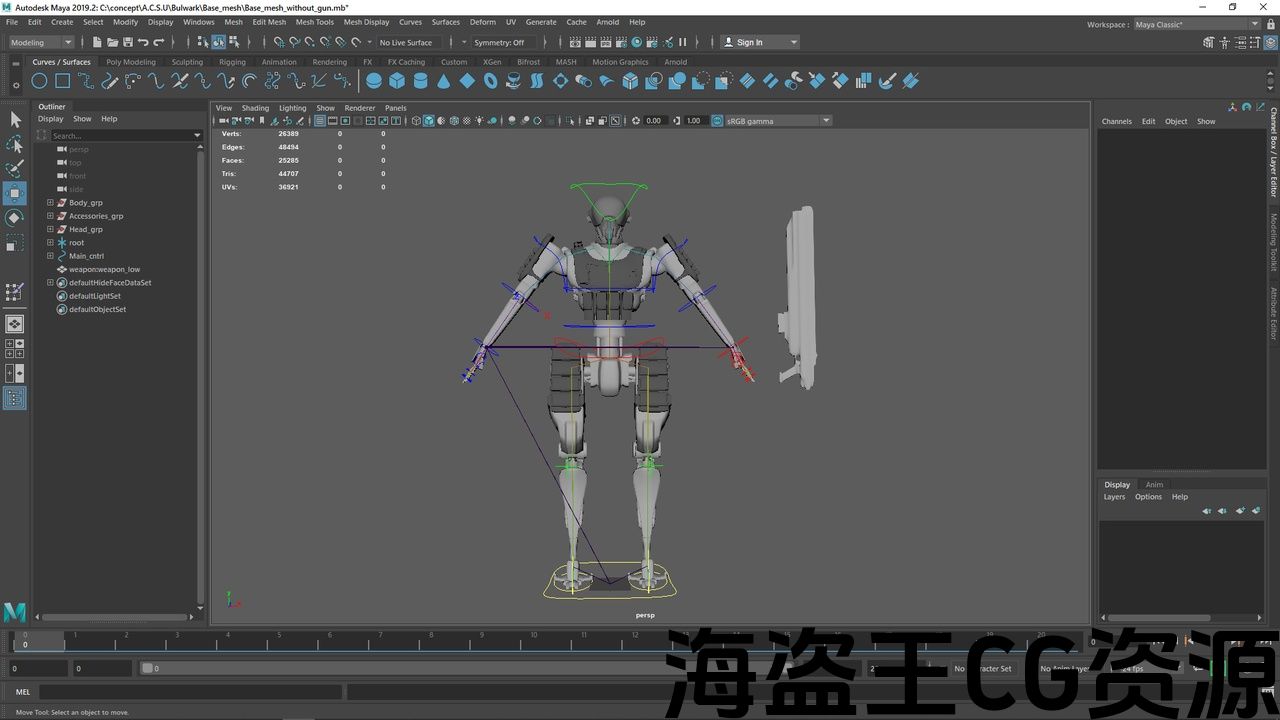Toggle the Outliner panel button in toolbox
This screenshot has width=1280, height=720.
coord(15,398)
